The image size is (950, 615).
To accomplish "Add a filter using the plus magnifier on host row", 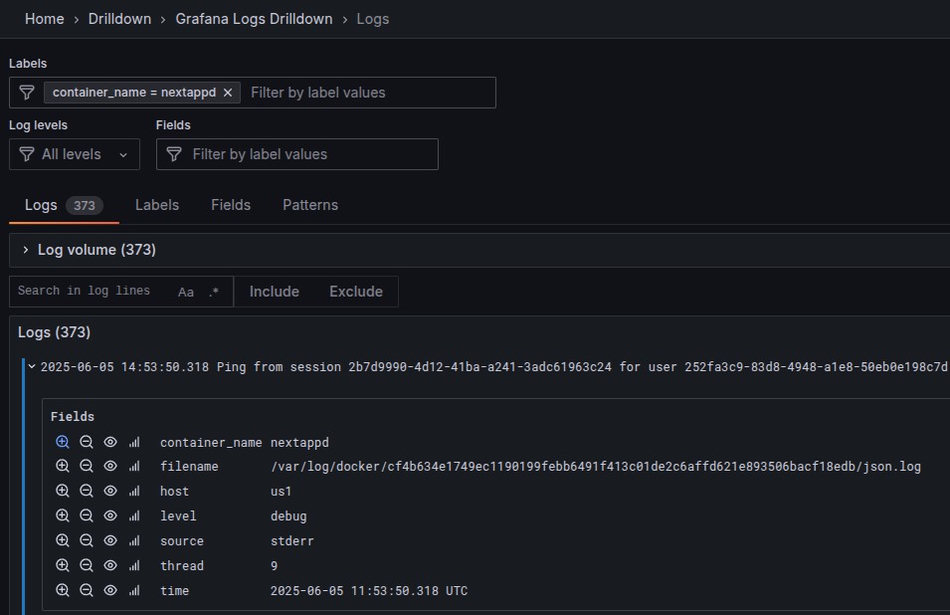I will point(62,491).
